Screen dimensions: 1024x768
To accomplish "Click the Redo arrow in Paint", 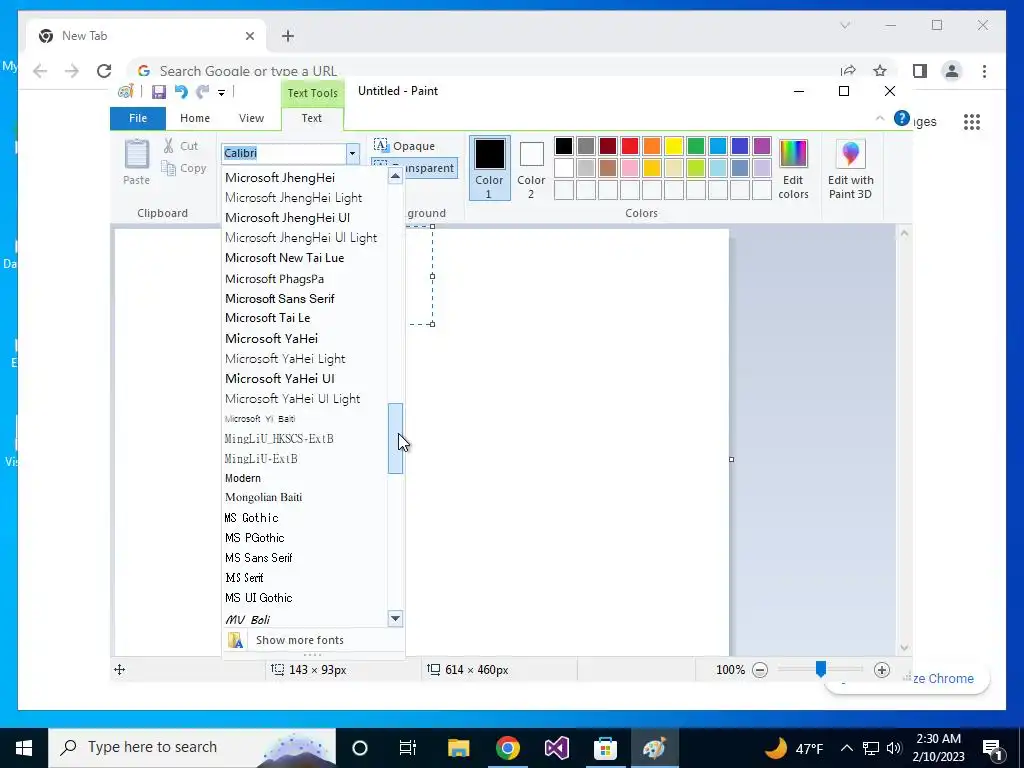I will point(203,92).
